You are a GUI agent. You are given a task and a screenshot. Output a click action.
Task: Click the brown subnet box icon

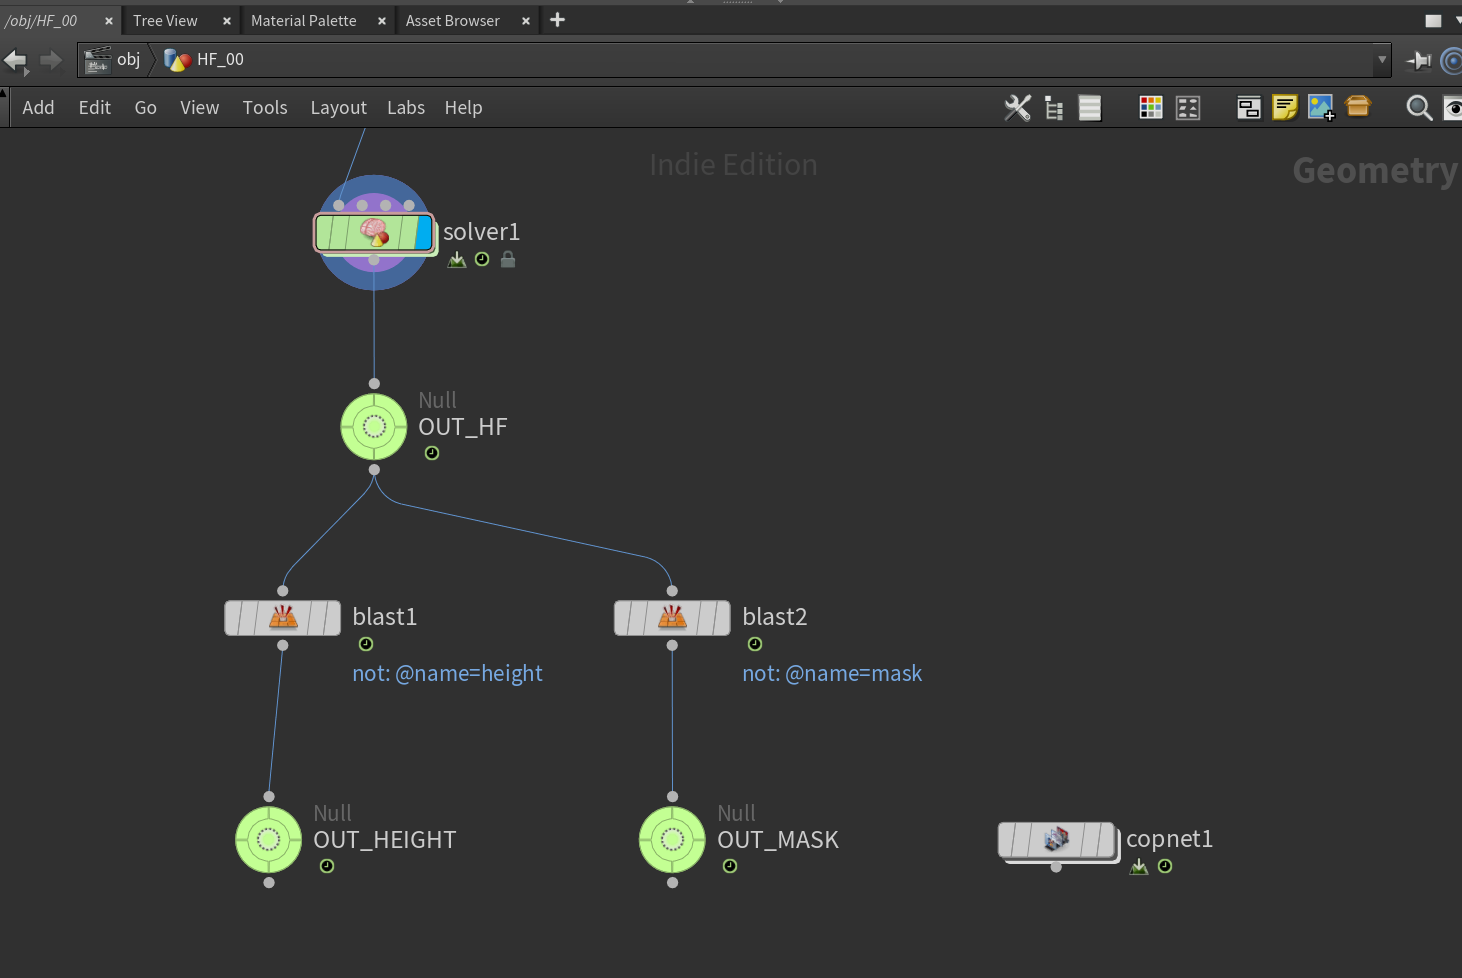(1358, 105)
